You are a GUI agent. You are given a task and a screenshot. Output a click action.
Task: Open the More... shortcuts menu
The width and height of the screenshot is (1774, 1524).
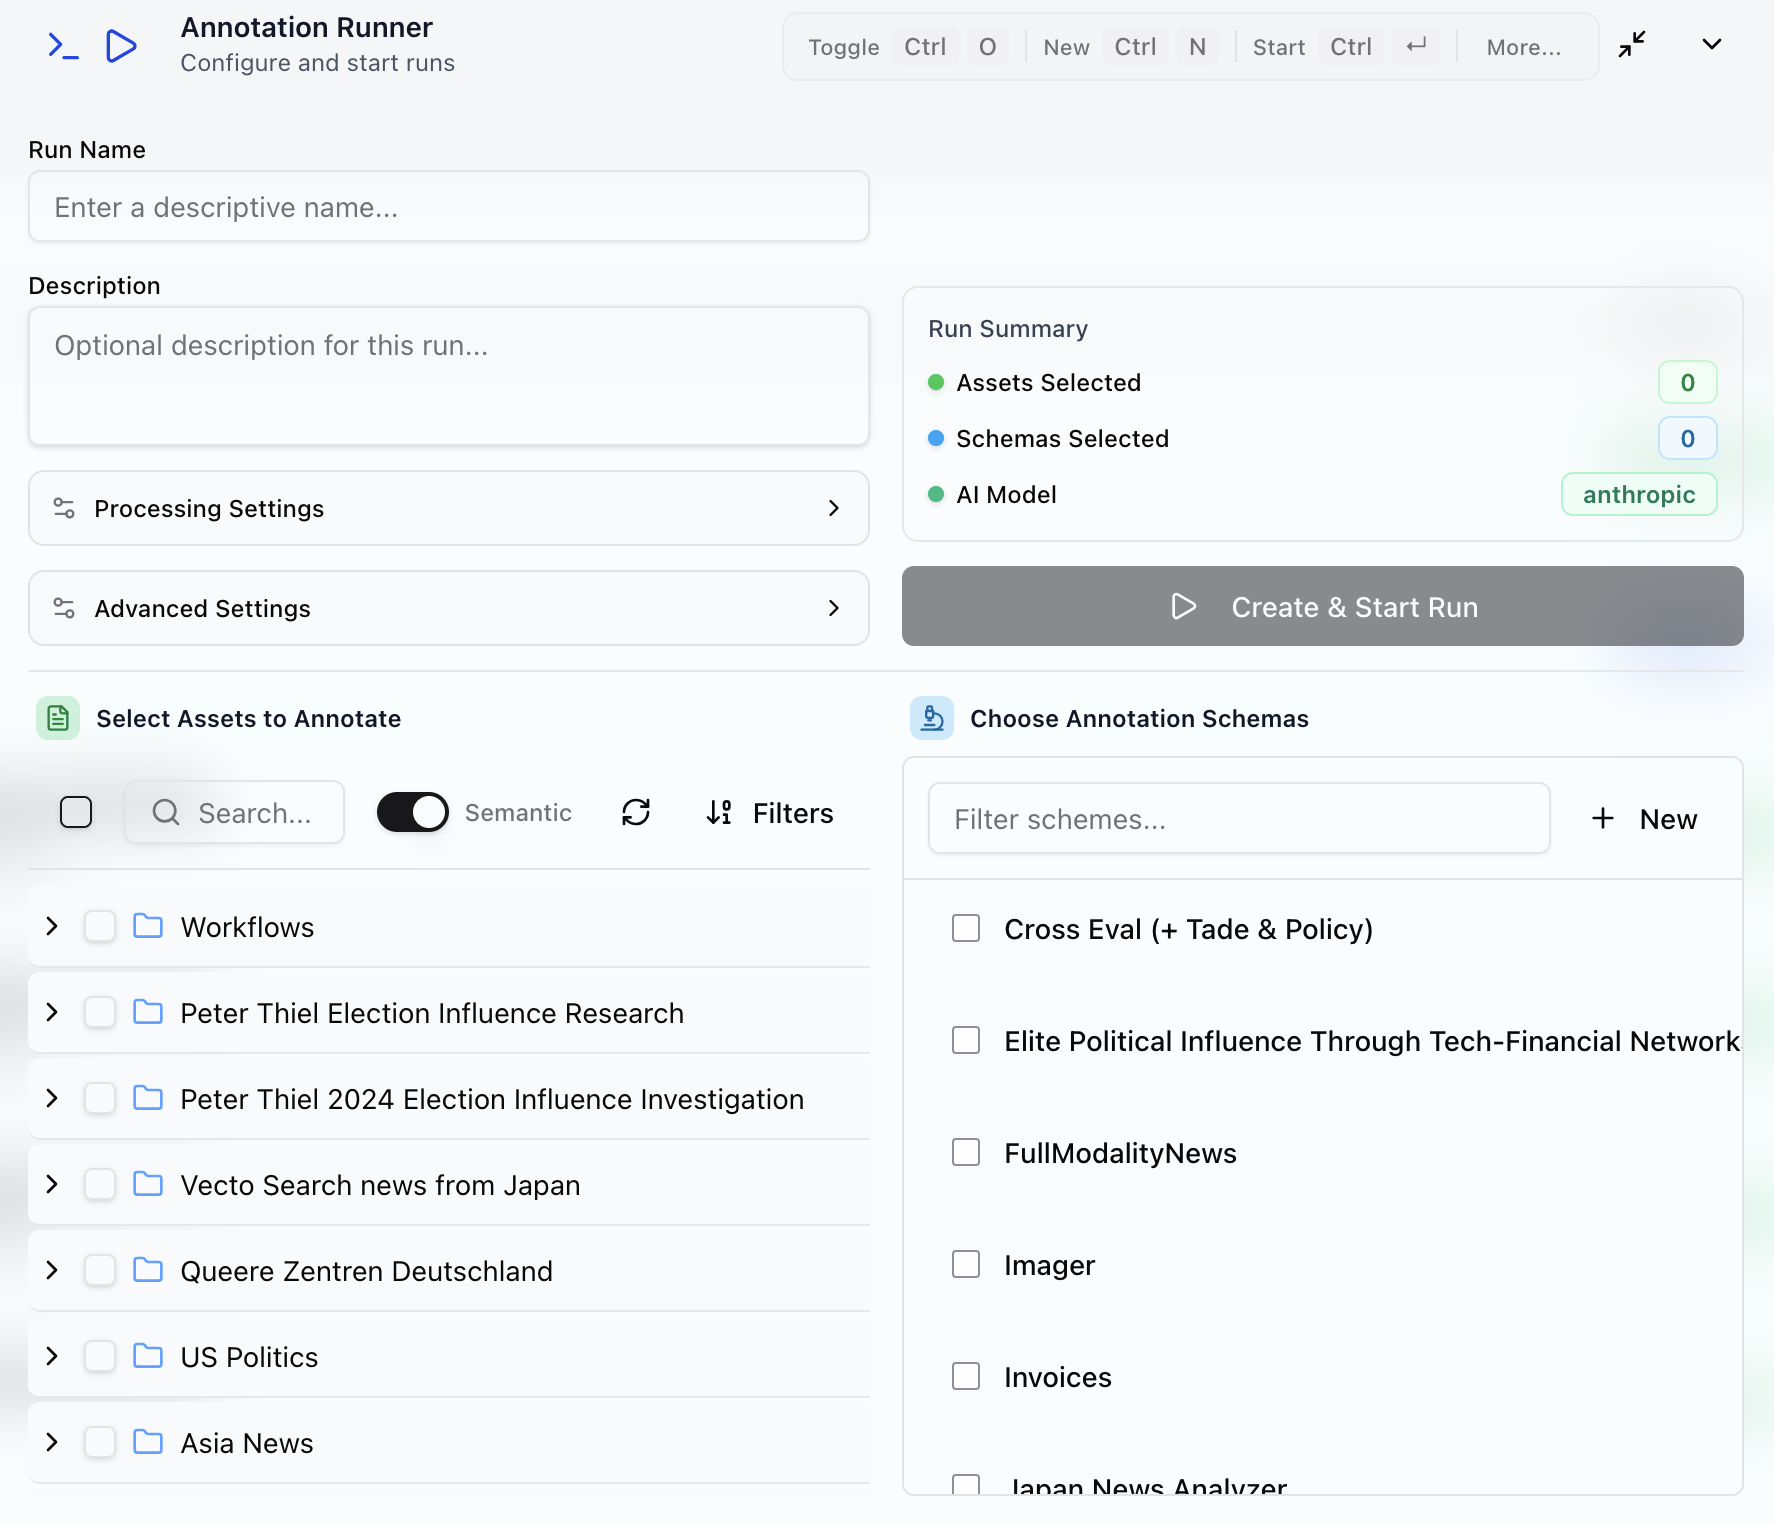[1523, 47]
